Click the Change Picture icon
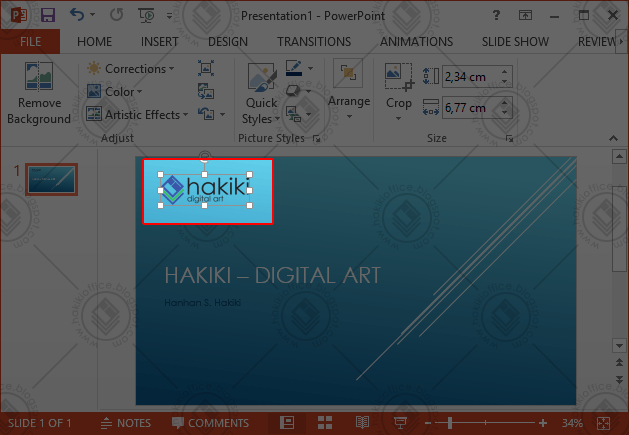 pos(206,91)
